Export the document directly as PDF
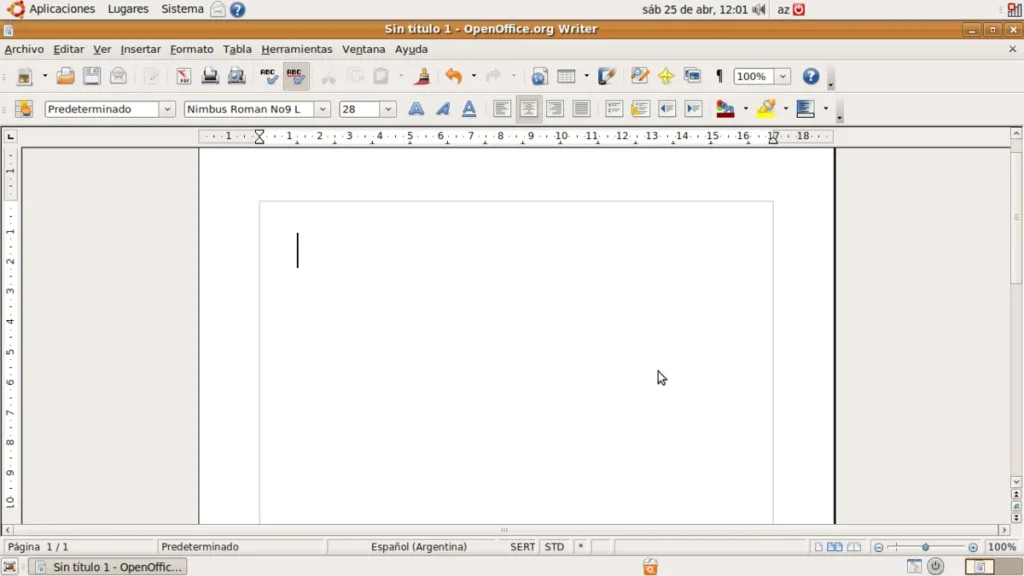 coord(182,76)
